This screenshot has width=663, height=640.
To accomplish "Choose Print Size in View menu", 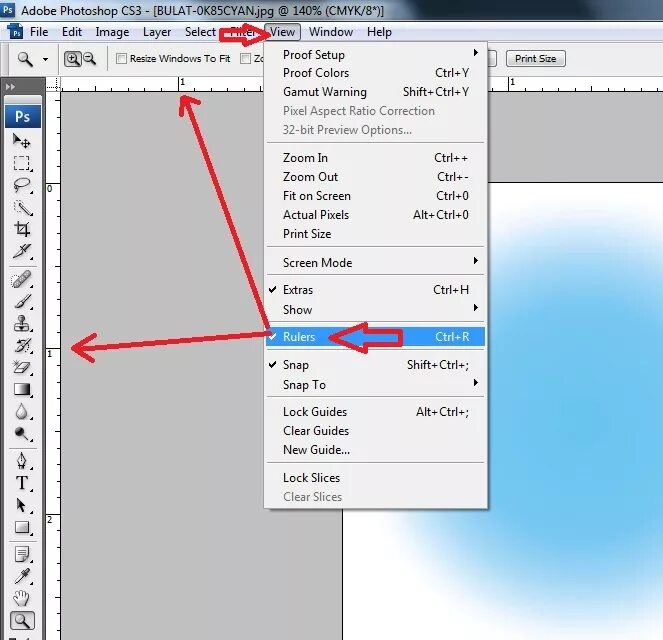I will click(x=375, y=234).
